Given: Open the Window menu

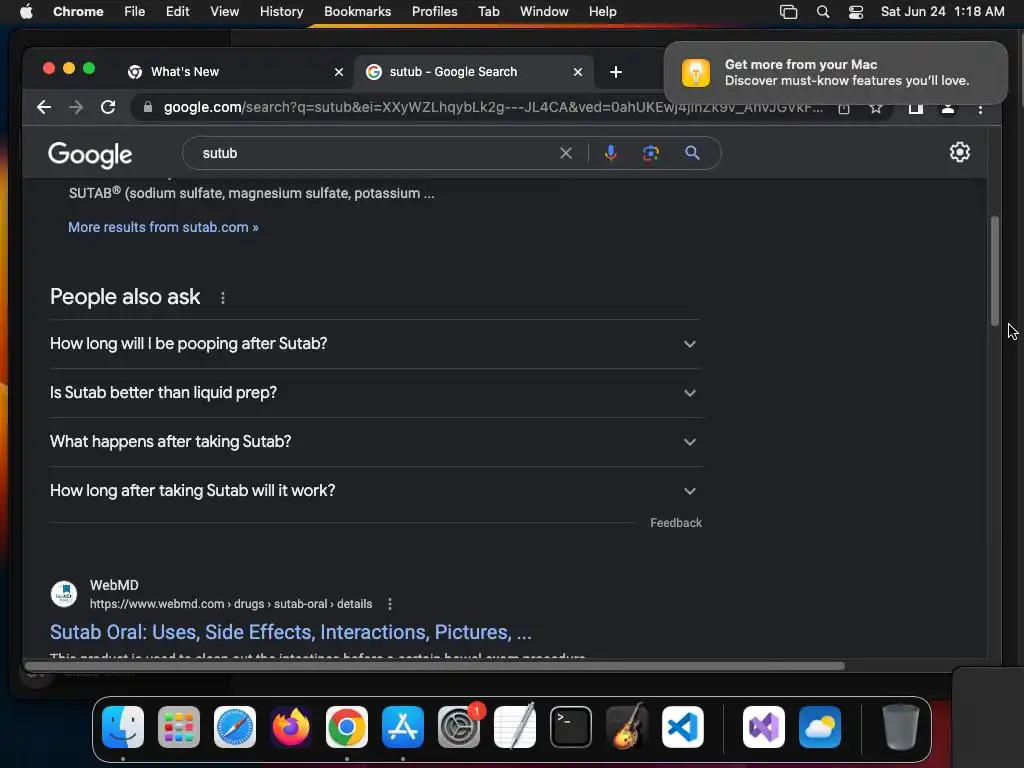Looking at the screenshot, I should tap(544, 12).
